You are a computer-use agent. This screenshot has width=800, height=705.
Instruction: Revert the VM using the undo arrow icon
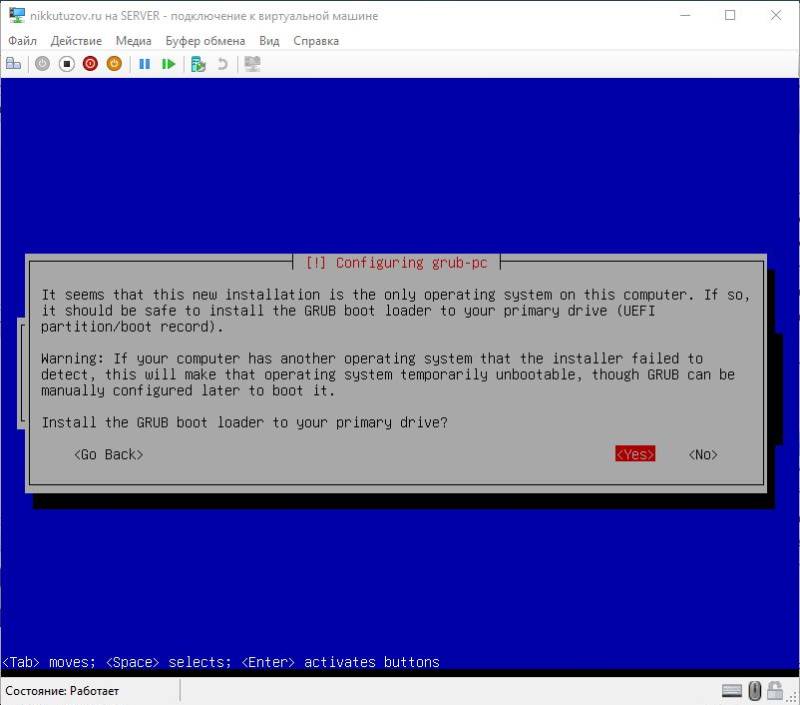point(222,63)
